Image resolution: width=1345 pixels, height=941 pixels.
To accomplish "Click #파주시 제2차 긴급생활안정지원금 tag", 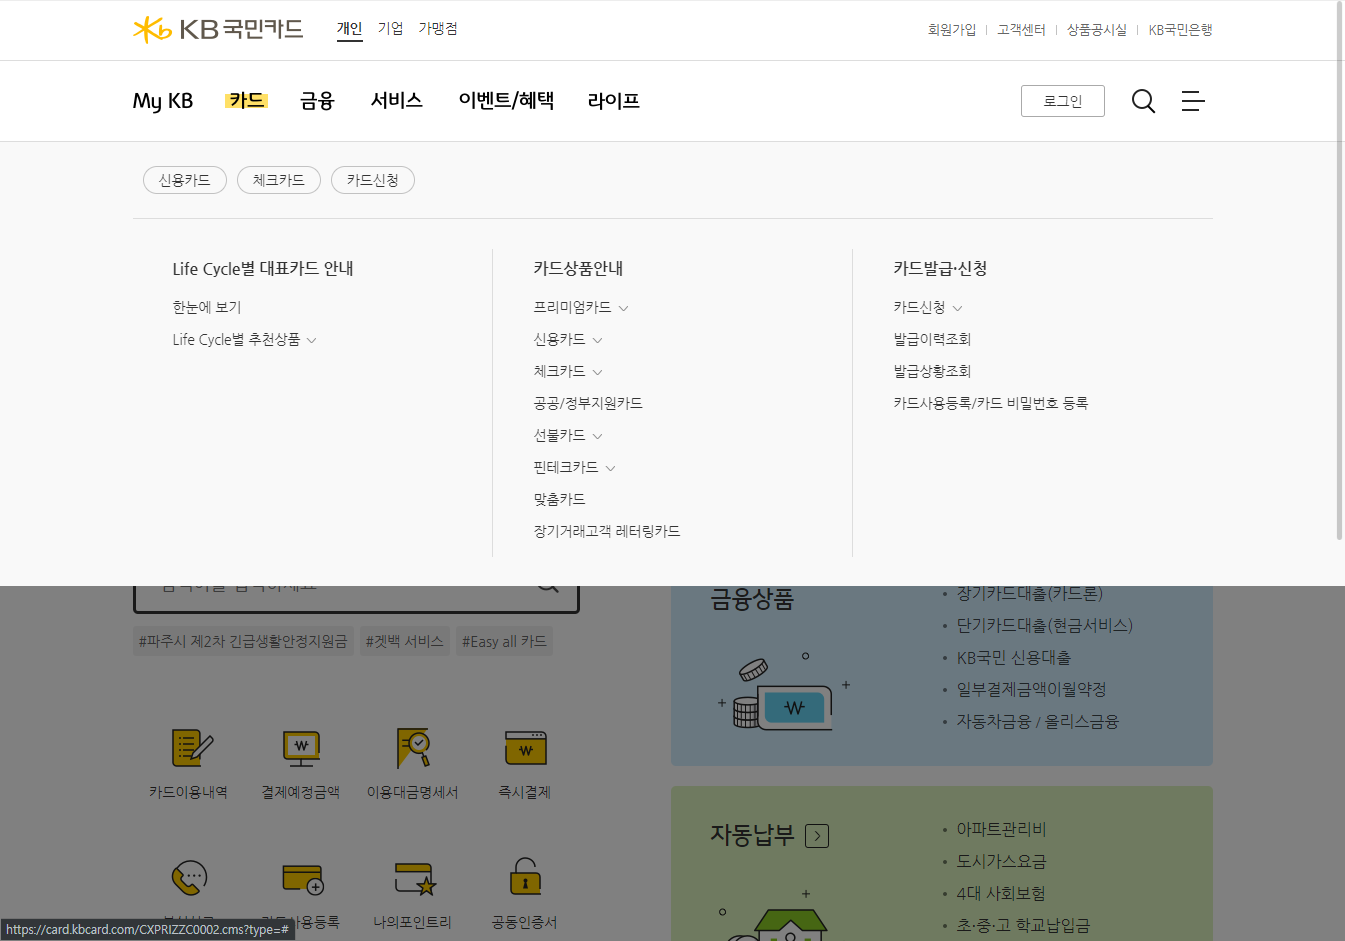I will point(243,641).
